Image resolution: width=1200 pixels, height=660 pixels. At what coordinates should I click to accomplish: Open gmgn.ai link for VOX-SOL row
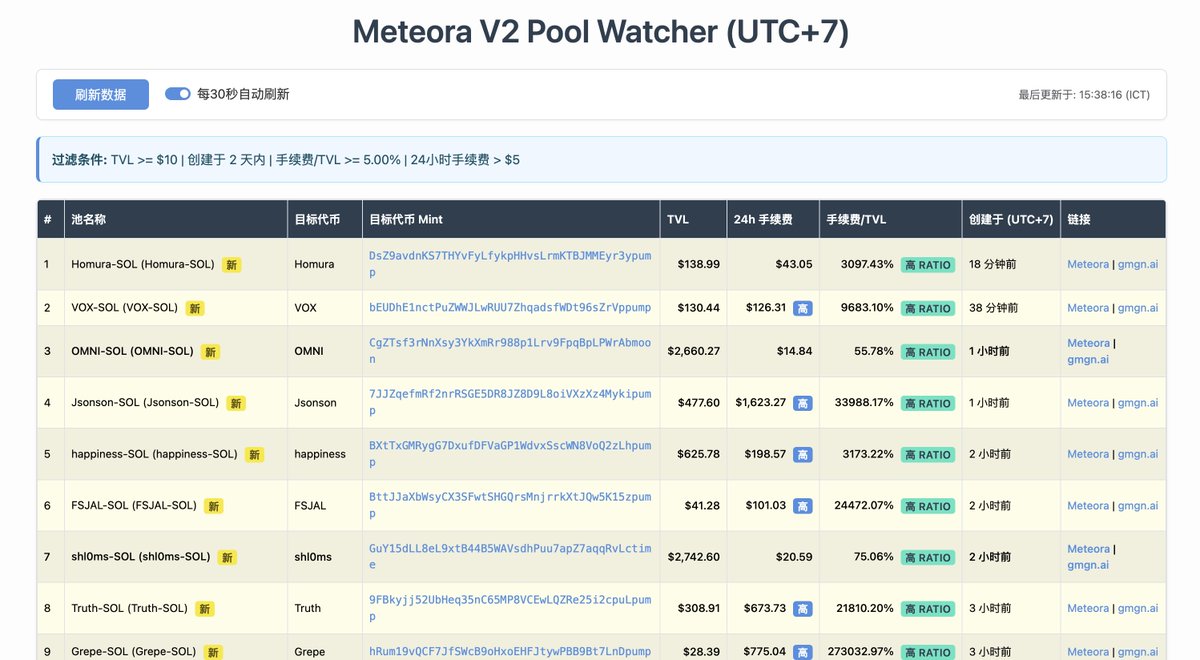1138,308
